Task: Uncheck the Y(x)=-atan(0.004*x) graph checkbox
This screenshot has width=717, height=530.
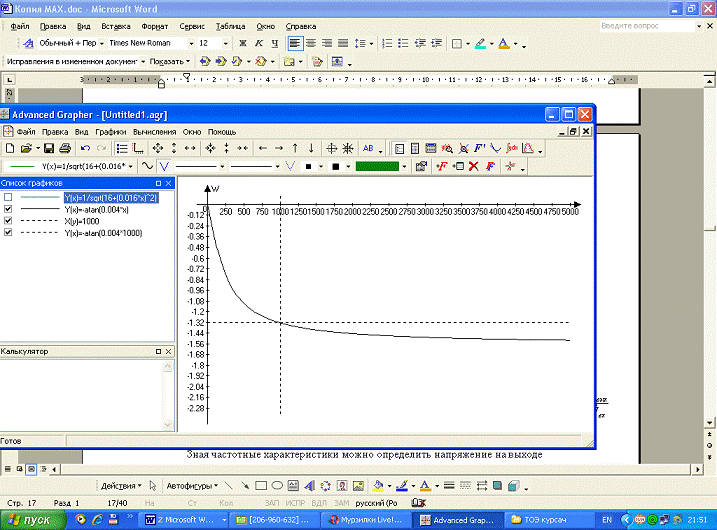Action: point(9,209)
